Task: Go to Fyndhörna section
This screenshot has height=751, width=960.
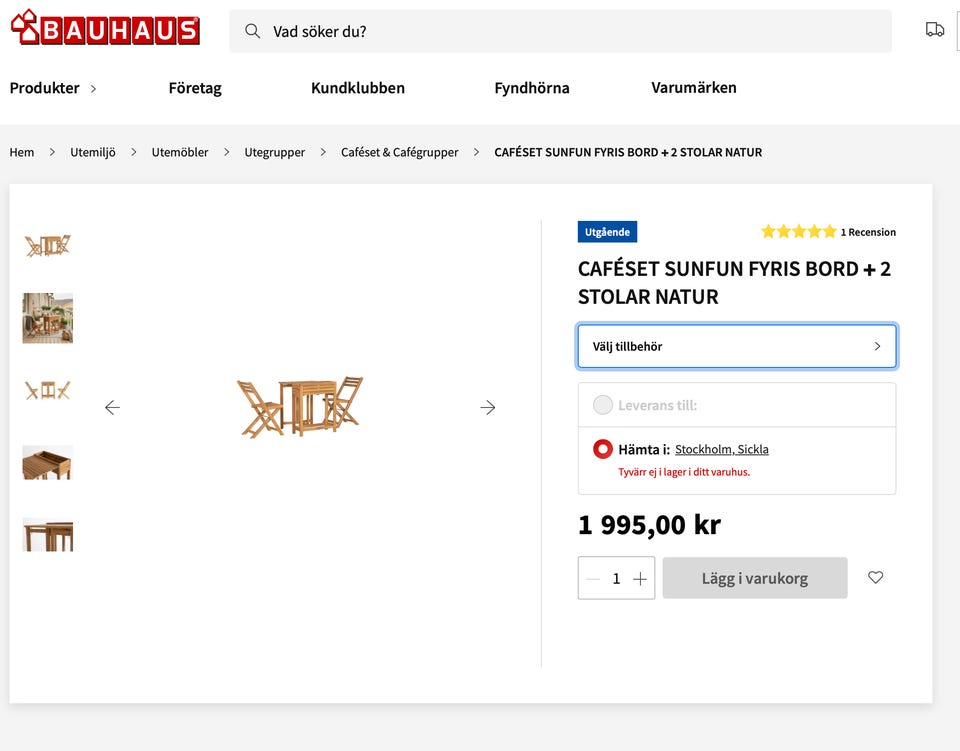Action: 531,88
